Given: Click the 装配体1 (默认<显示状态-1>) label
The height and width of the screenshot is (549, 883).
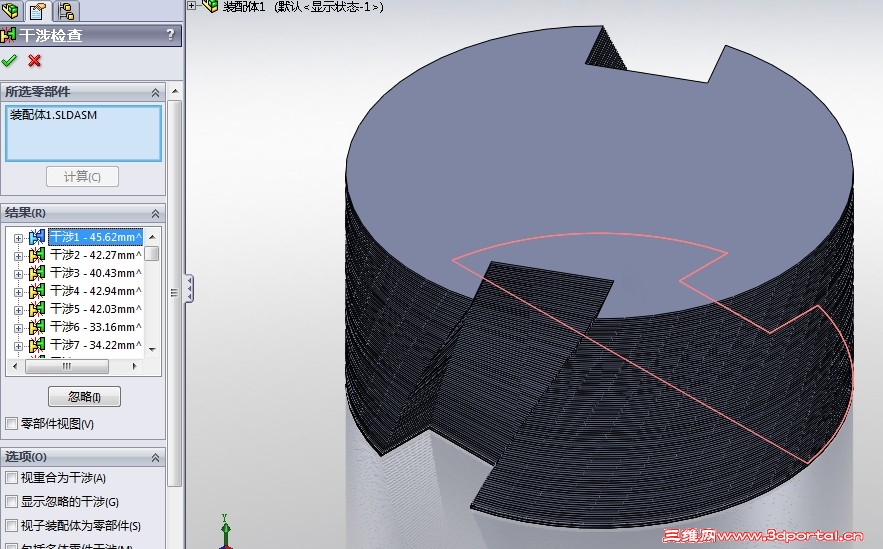Looking at the screenshot, I should point(303,7).
